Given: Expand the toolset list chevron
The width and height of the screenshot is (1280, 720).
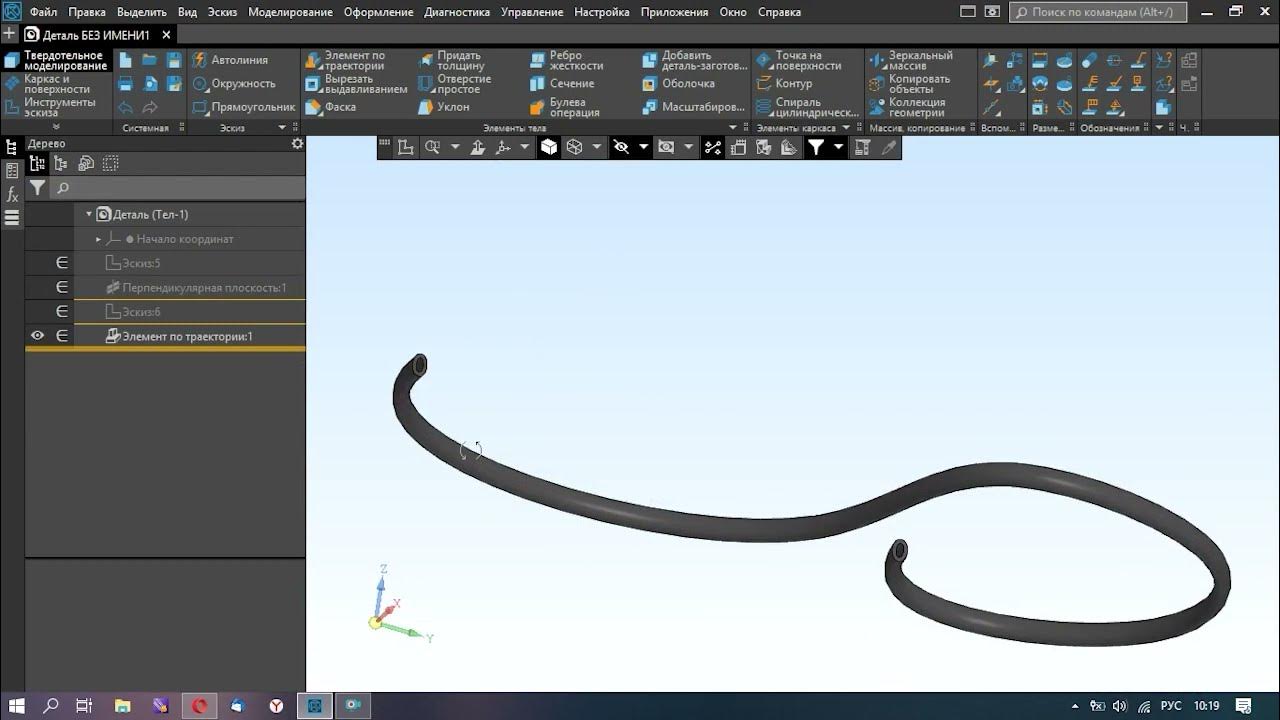Looking at the screenshot, I should (x=56, y=127).
